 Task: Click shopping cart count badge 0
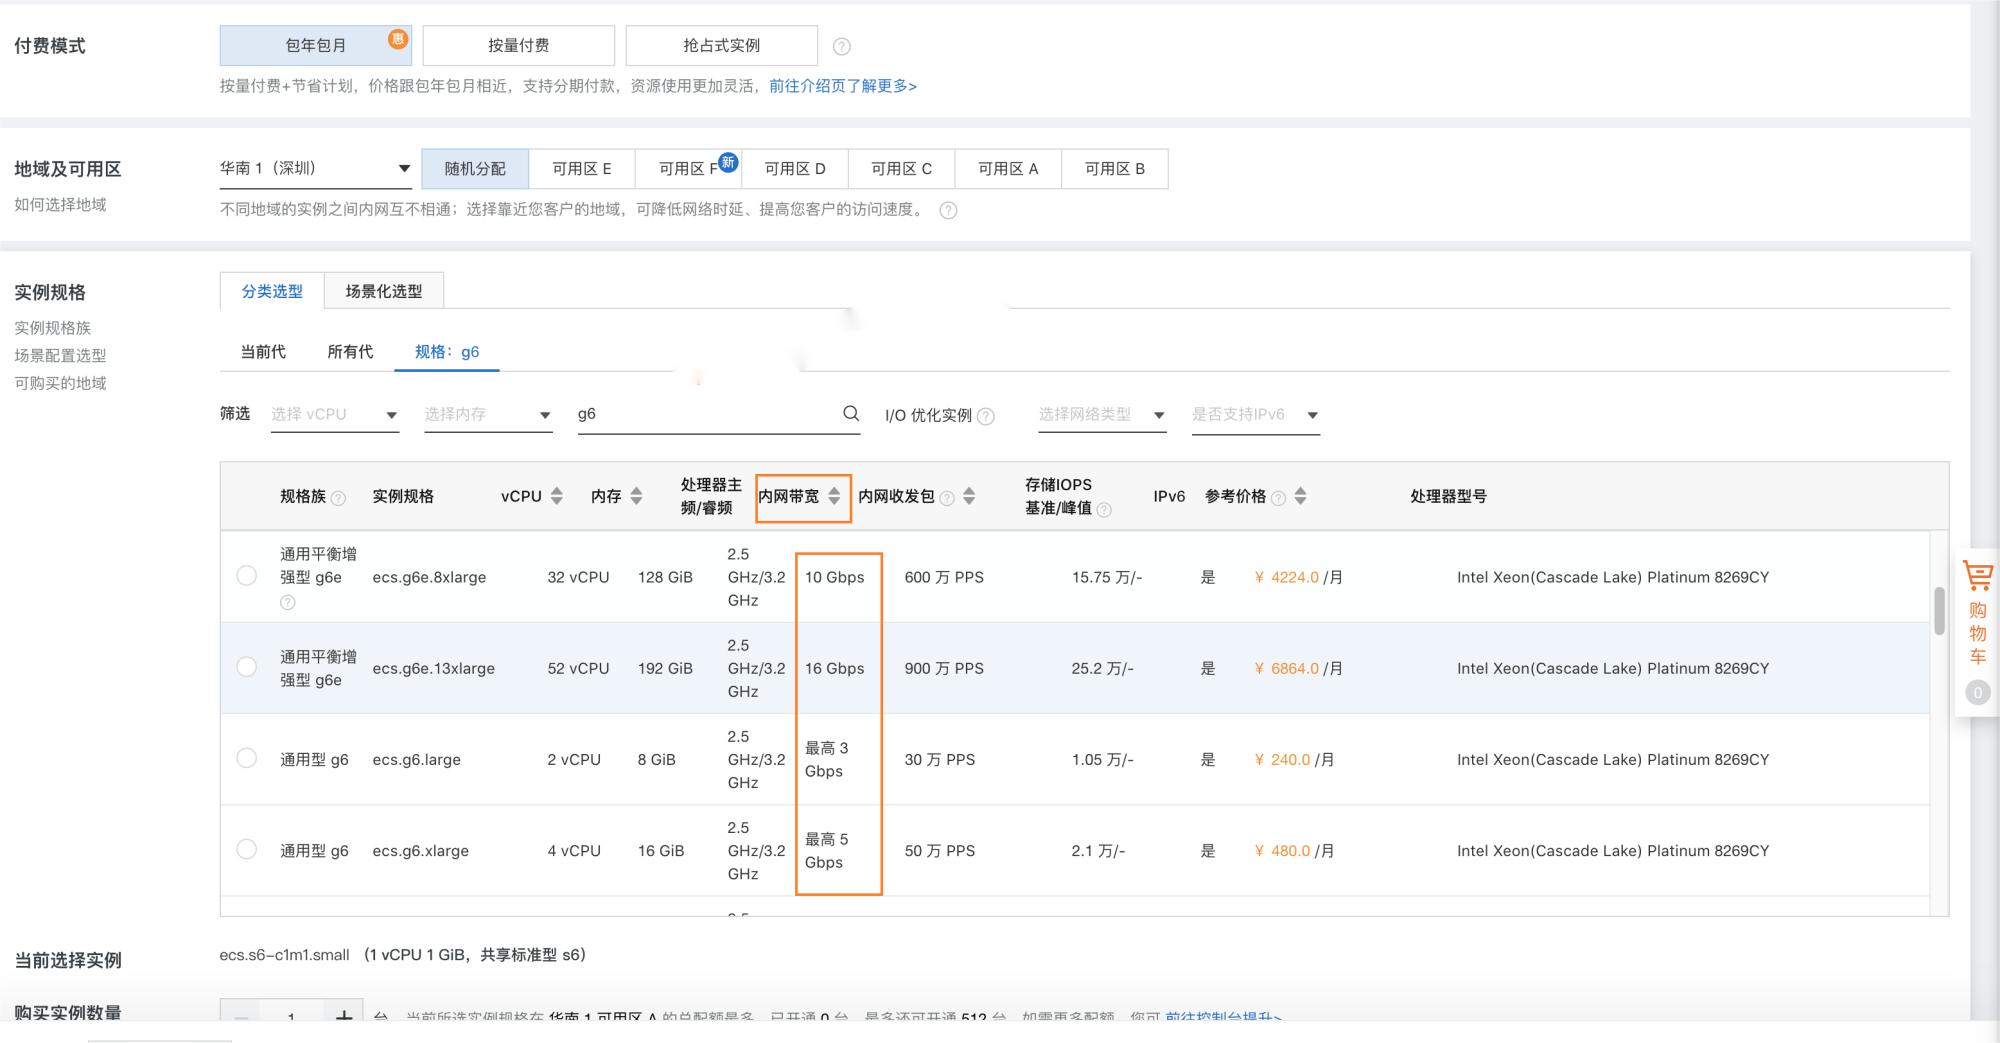coord(1977,693)
